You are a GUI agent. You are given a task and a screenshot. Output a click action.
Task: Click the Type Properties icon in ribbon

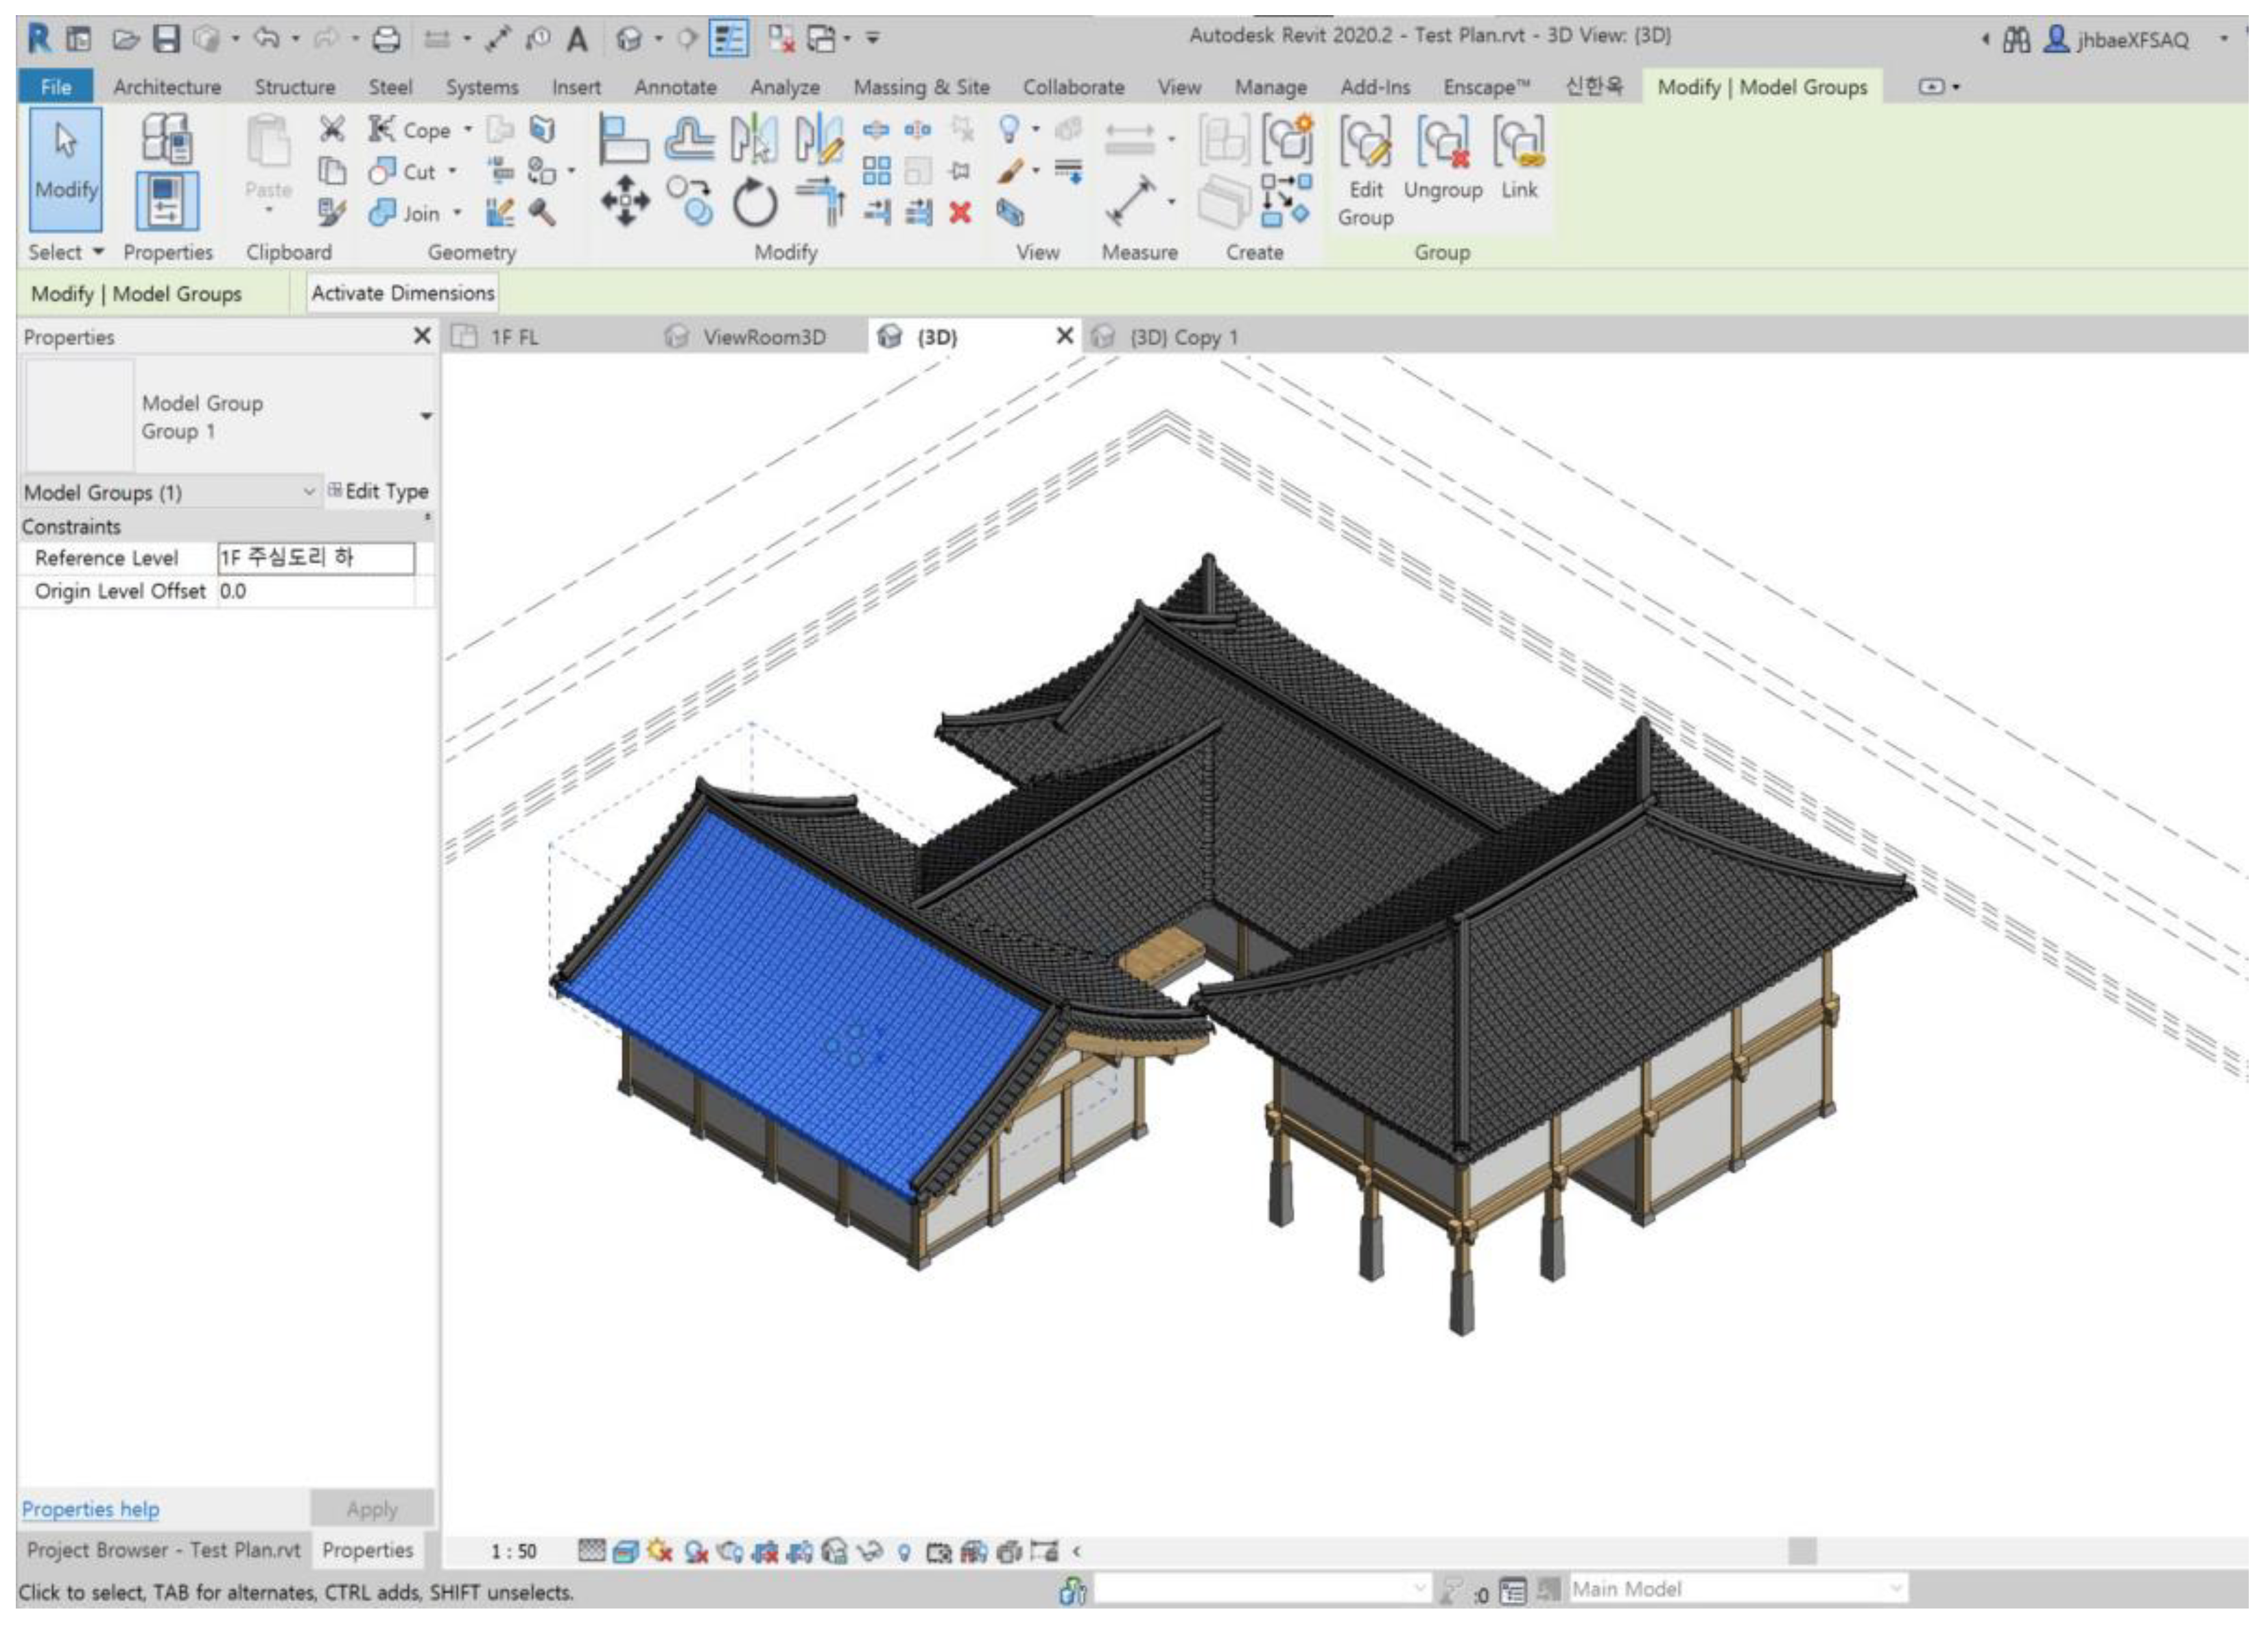coord(166,137)
